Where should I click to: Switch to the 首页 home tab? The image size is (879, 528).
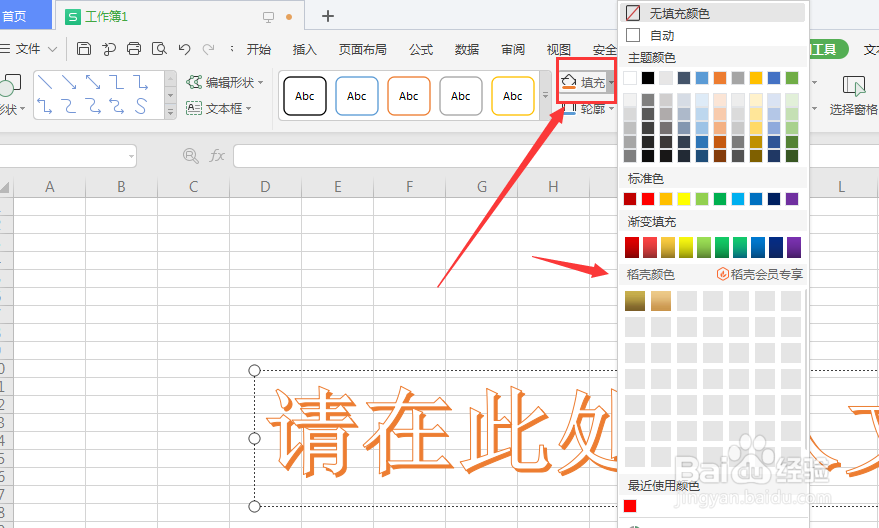pyautogui.click(x=24, y=16)
